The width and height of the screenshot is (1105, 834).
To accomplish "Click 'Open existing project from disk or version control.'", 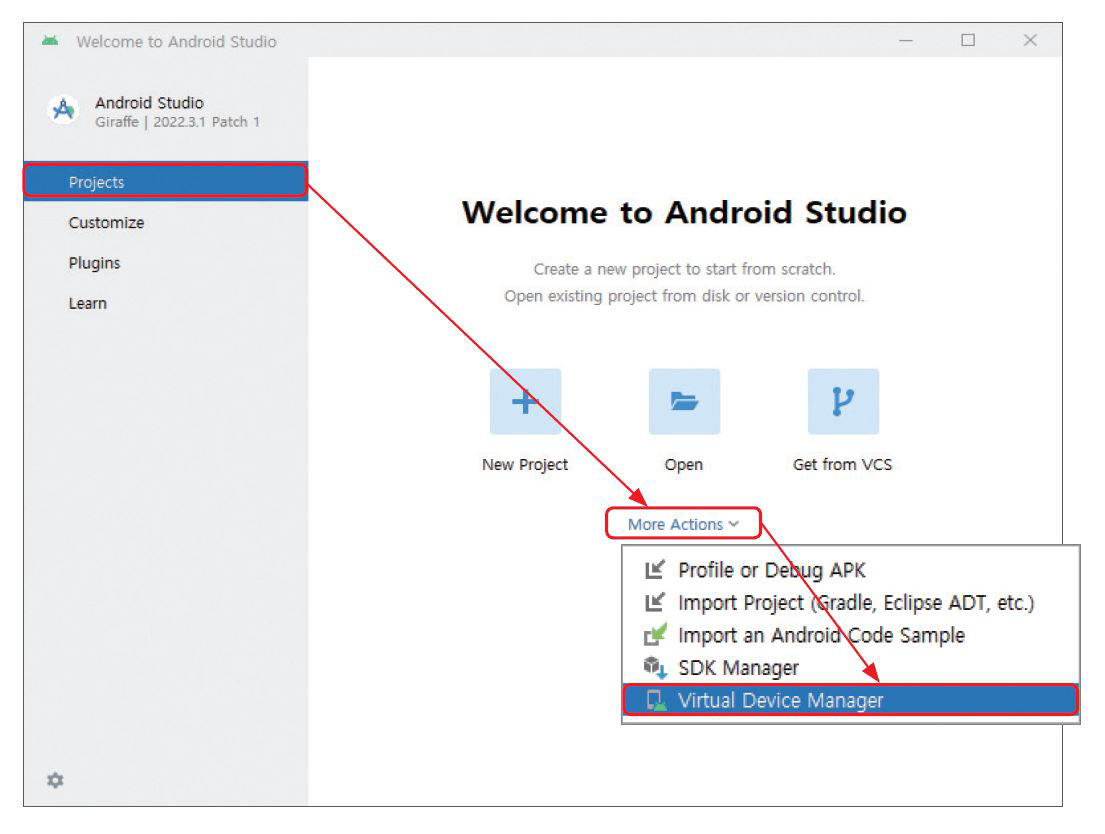I will point(684,296).
